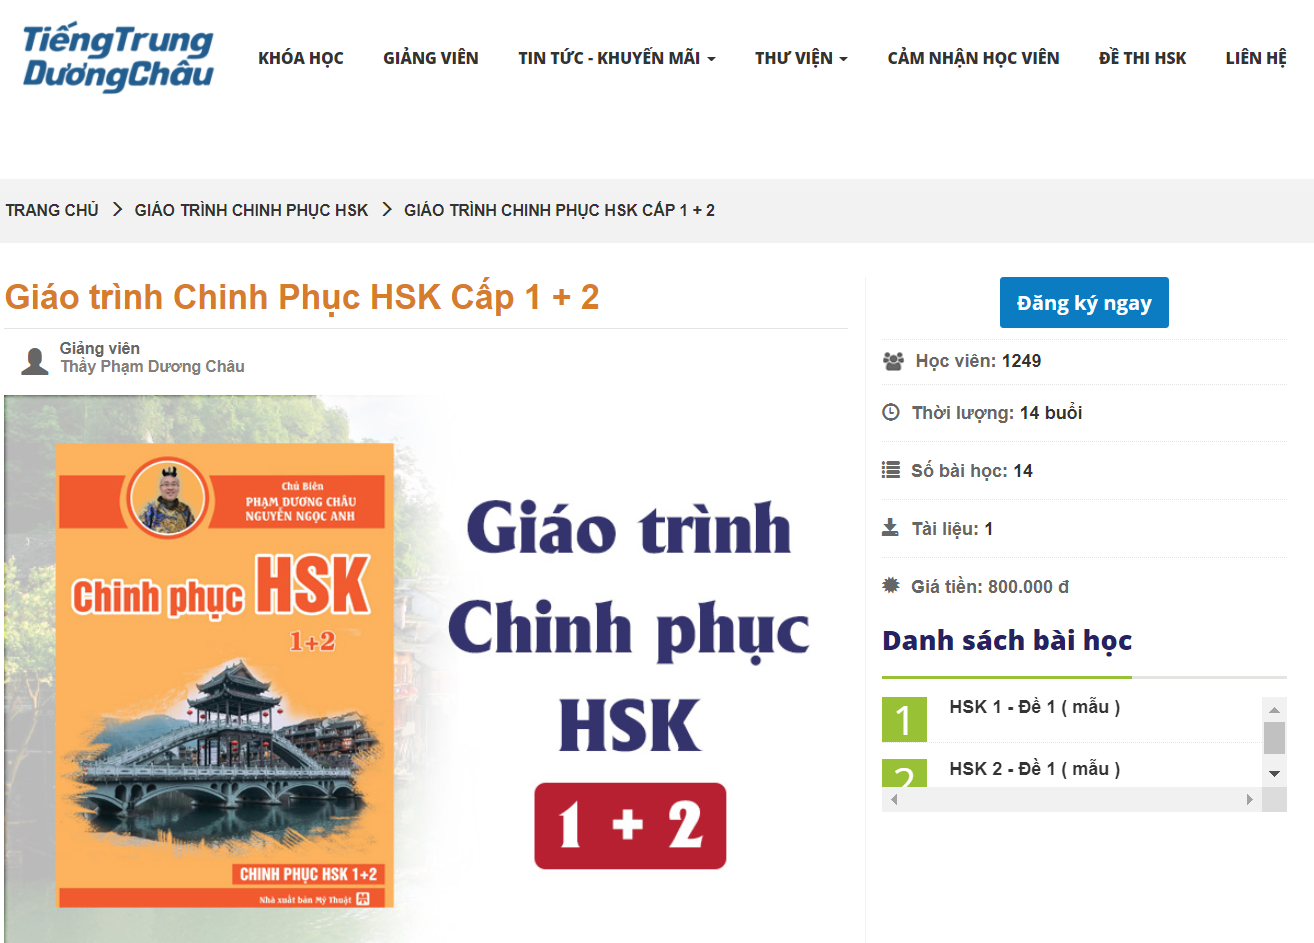Viewport: 1314px width, 943px height.
Task: Click the list icon beside Số bài học
Action: [x=891, y=470]
